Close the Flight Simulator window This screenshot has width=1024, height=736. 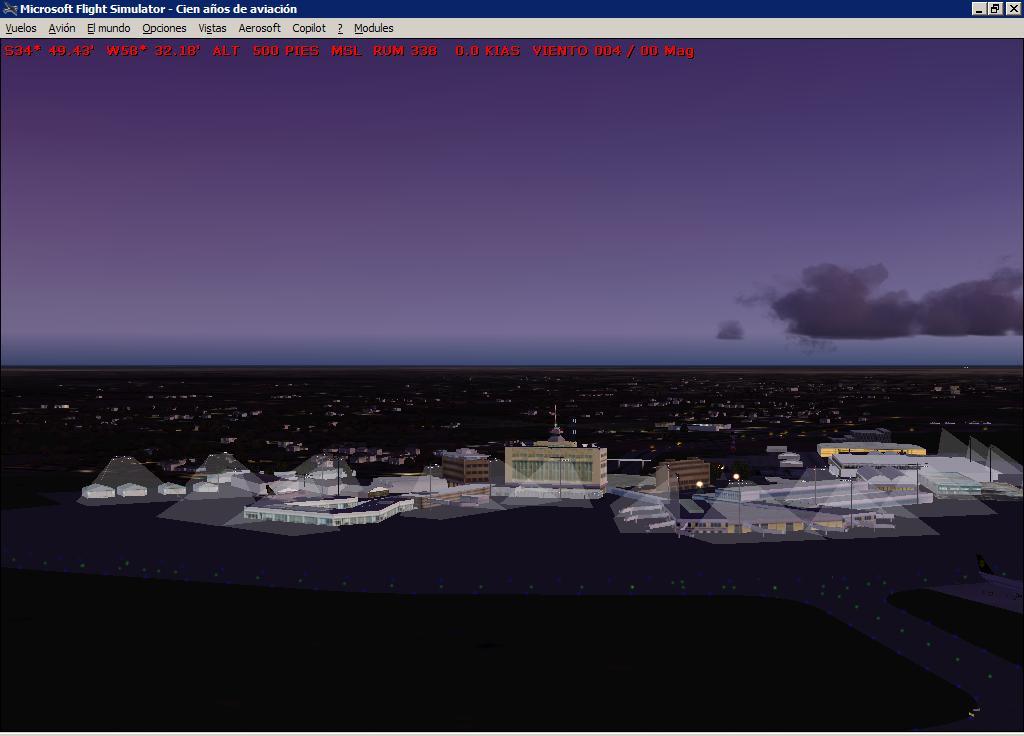pos(1013,8)
